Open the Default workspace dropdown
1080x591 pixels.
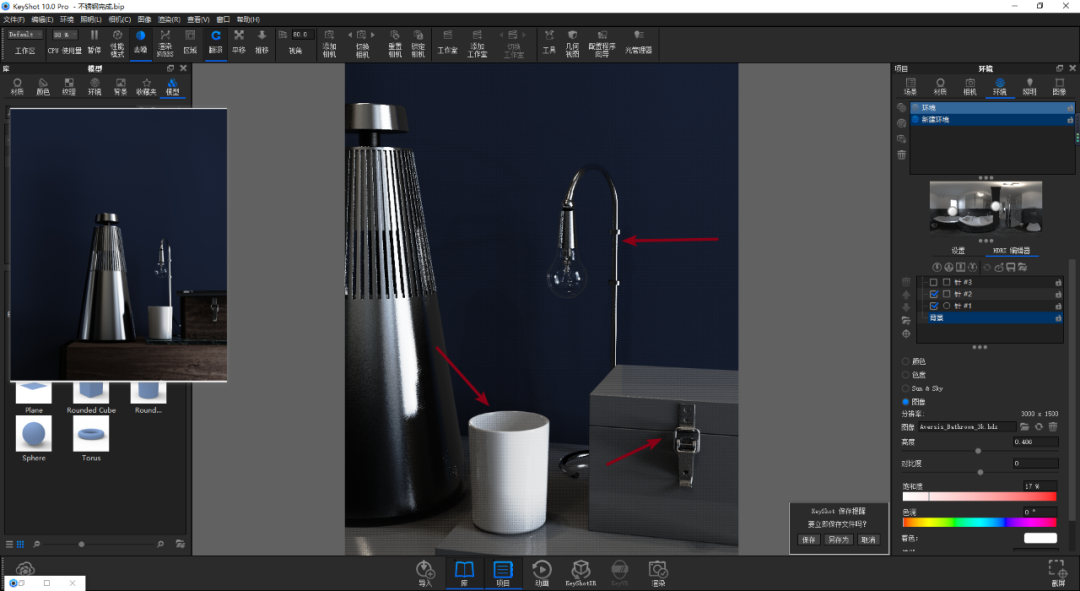point(25,34)
